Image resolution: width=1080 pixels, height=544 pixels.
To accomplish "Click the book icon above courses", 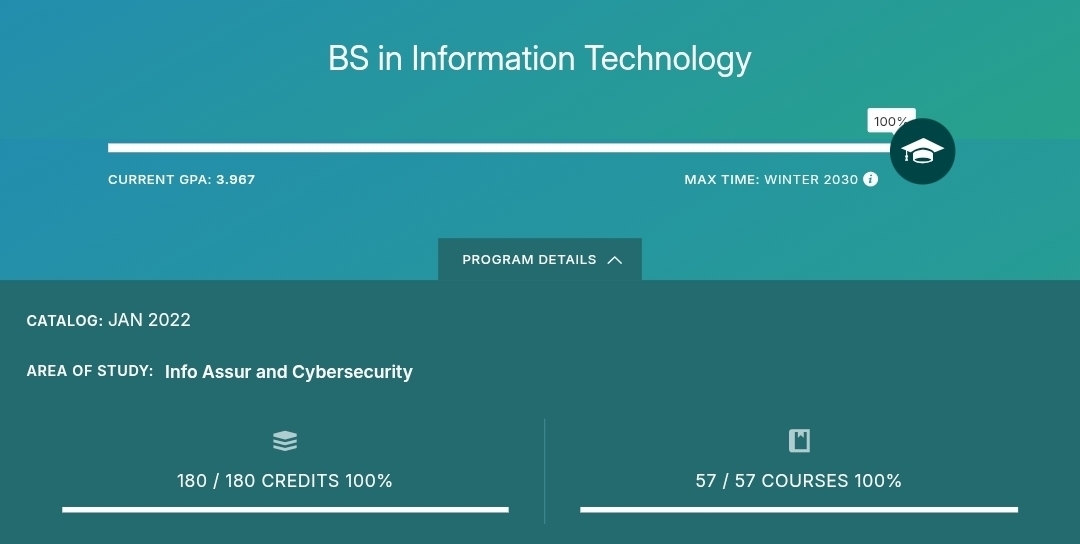I will [x=799, y=441].
